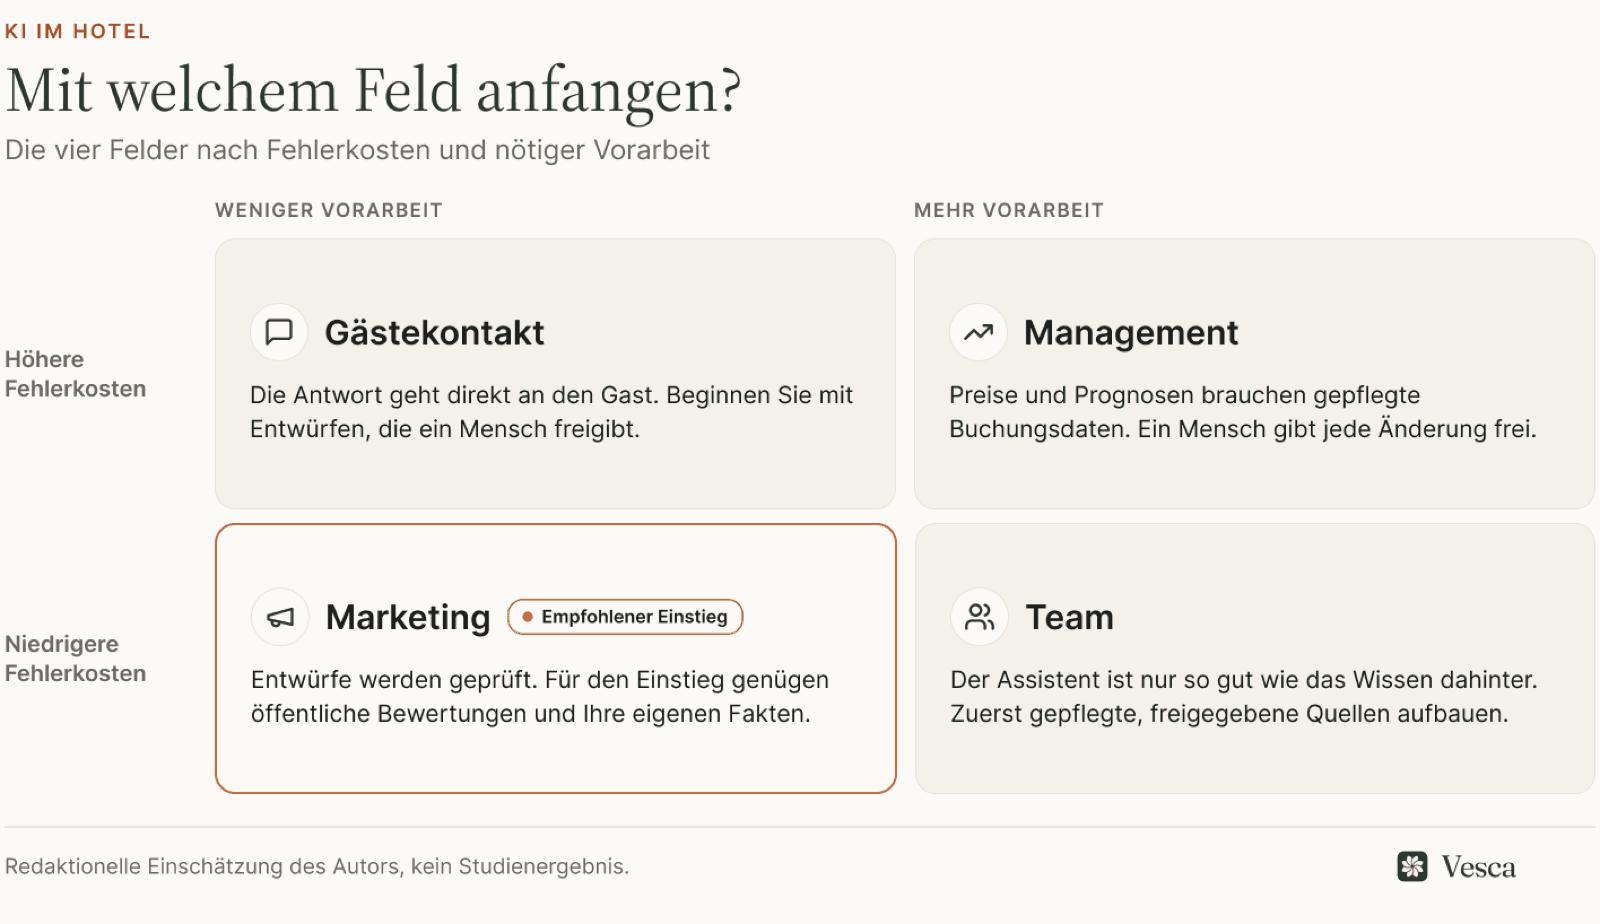Open the Management card heading
Image resolution: width=1600 pixels, height=924 pixels.
click(1131, 332)
